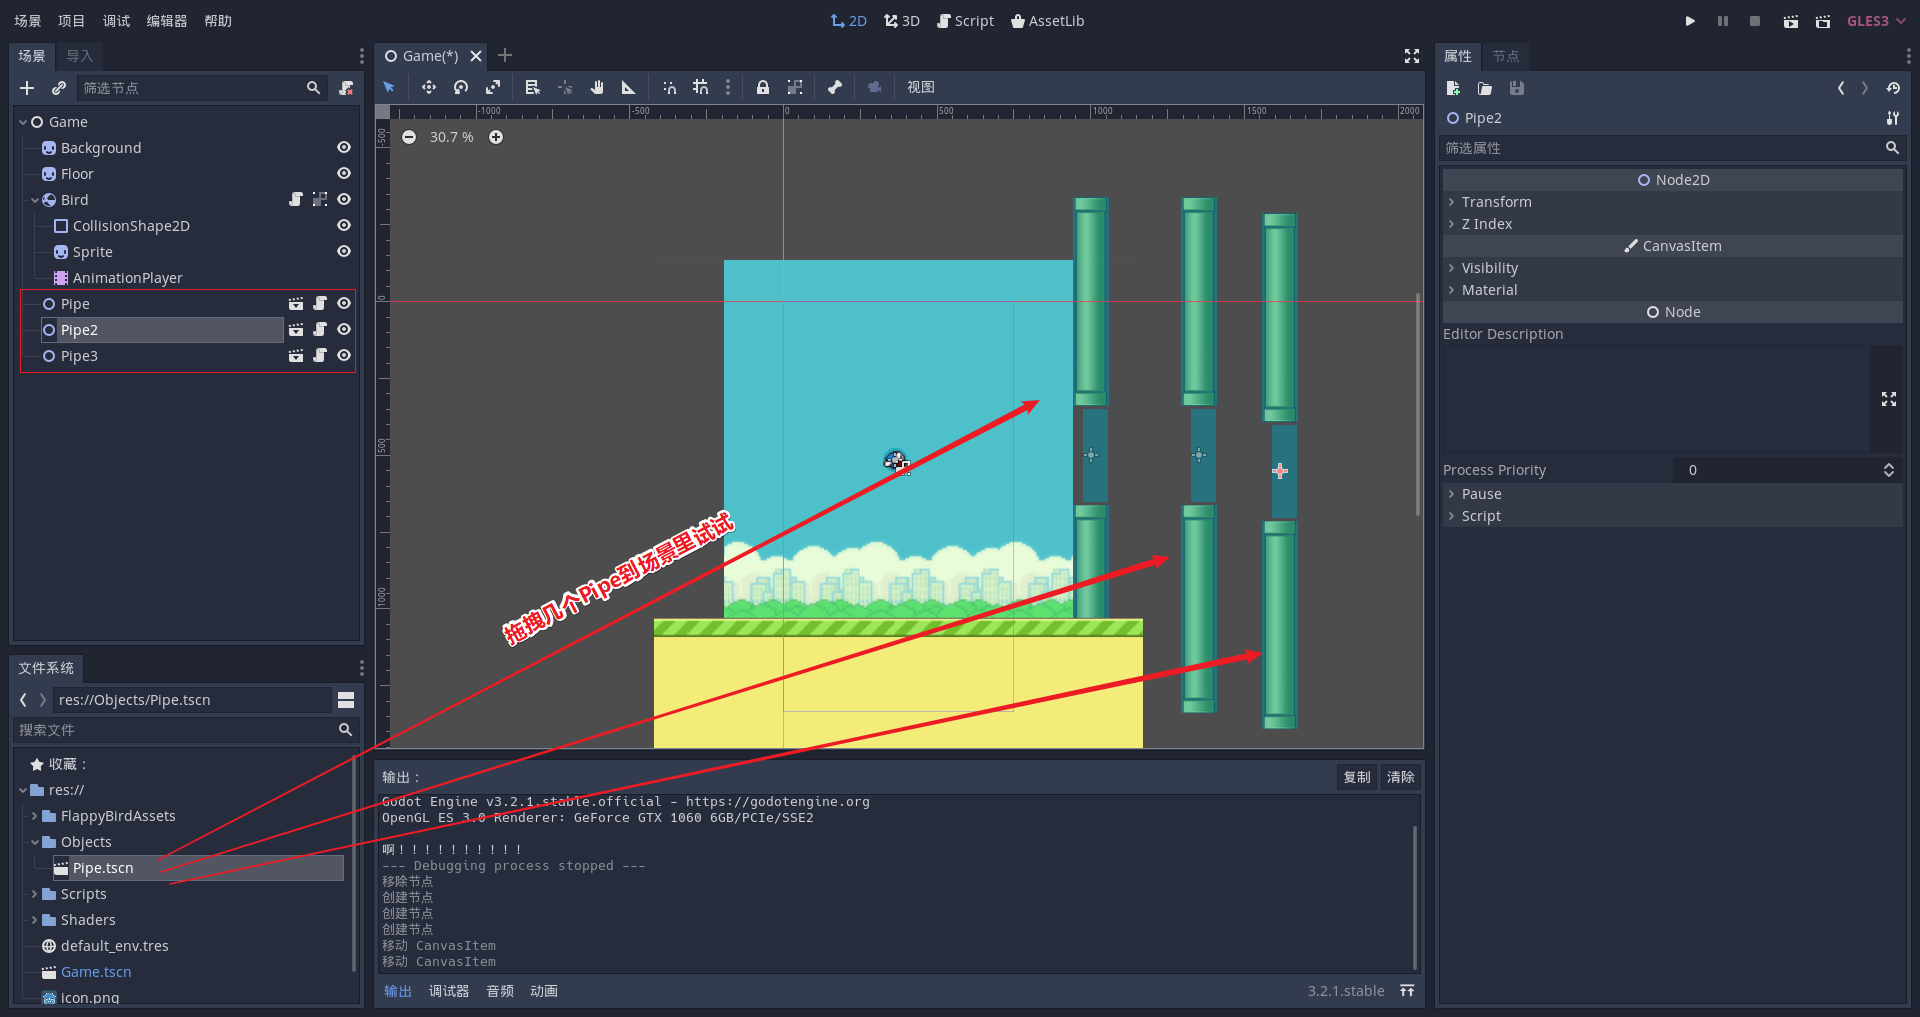The height and width of the screenshot is (1017, 1920).
Task: Open the 项目 menu
Action: (72, 21)
